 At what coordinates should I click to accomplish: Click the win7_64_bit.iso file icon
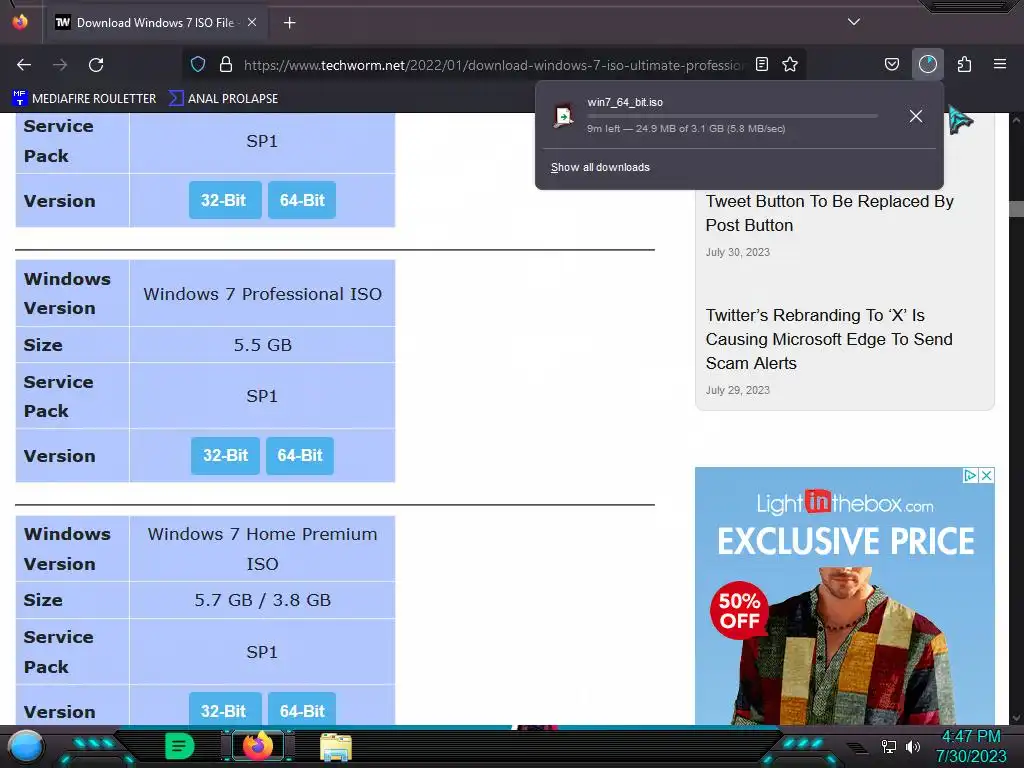point(563,116)
